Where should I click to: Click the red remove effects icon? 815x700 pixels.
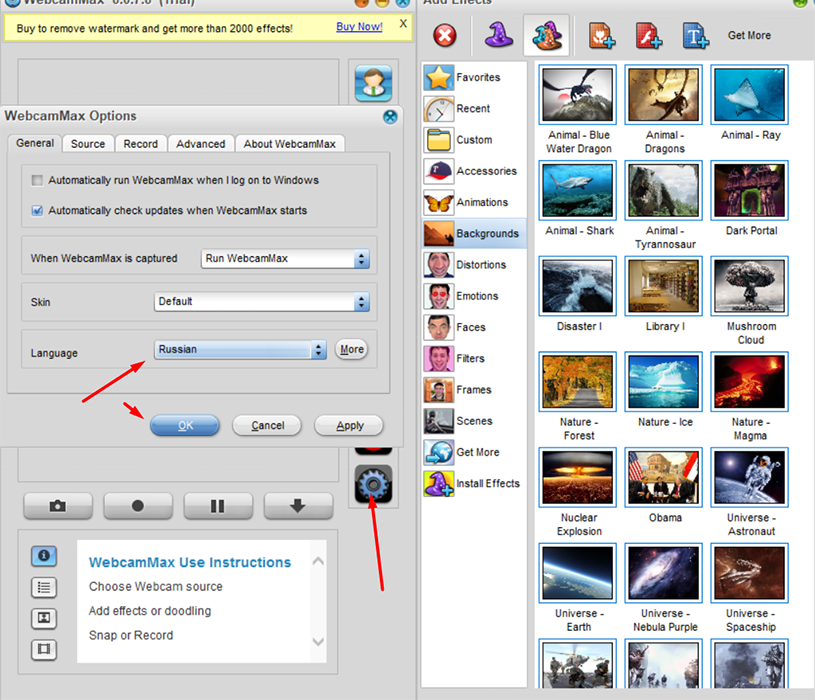coord(444,36)
